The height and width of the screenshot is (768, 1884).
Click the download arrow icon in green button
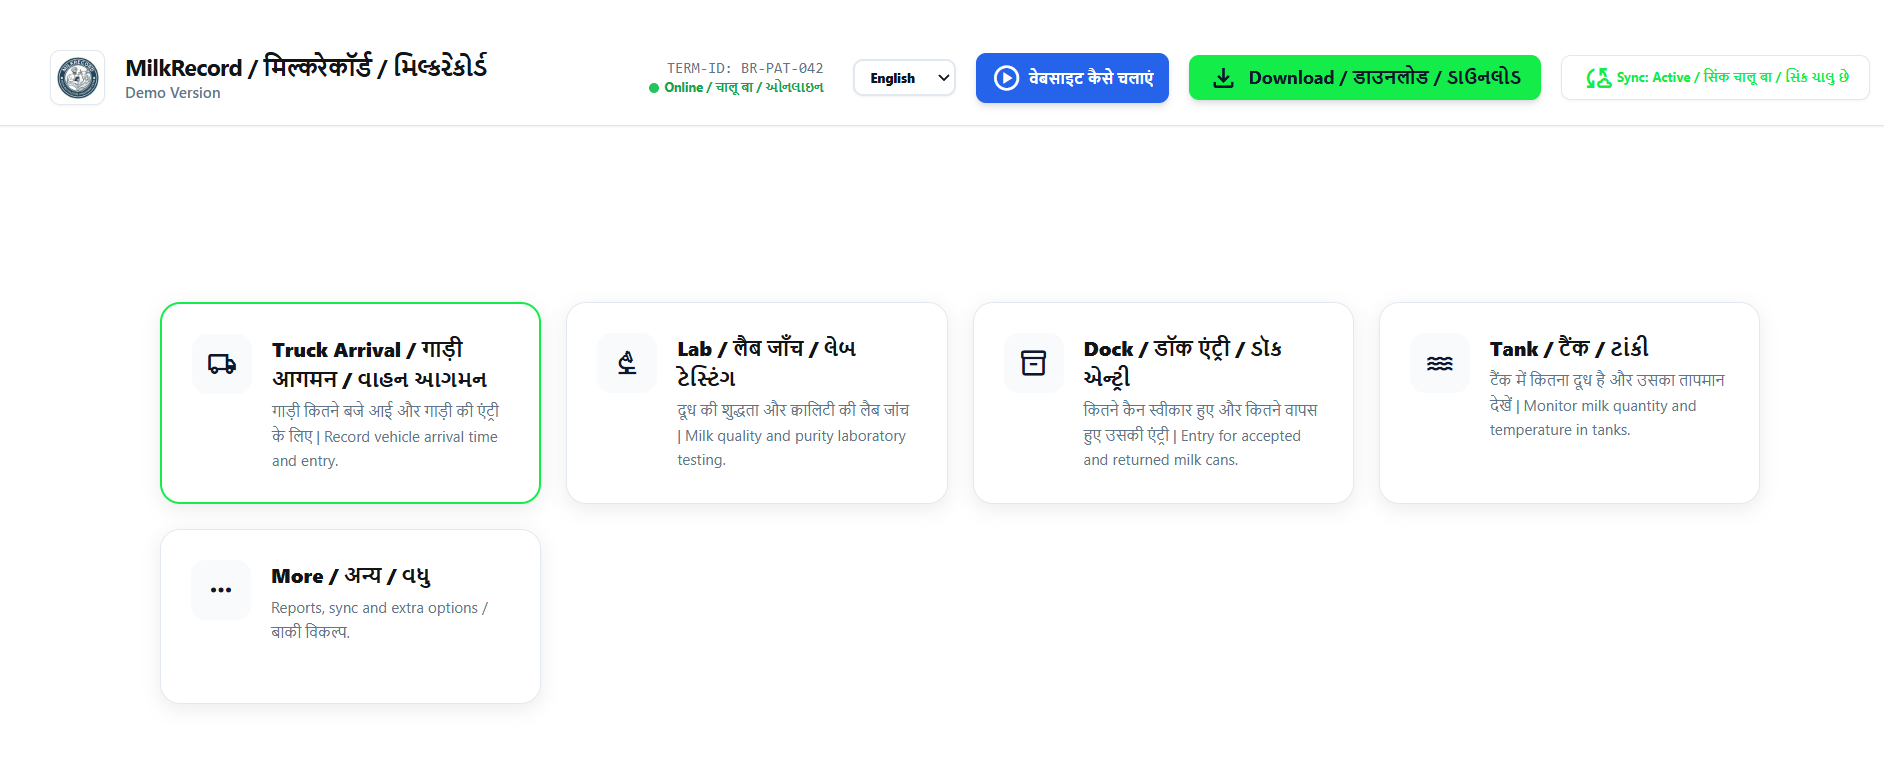(1223, 78)
